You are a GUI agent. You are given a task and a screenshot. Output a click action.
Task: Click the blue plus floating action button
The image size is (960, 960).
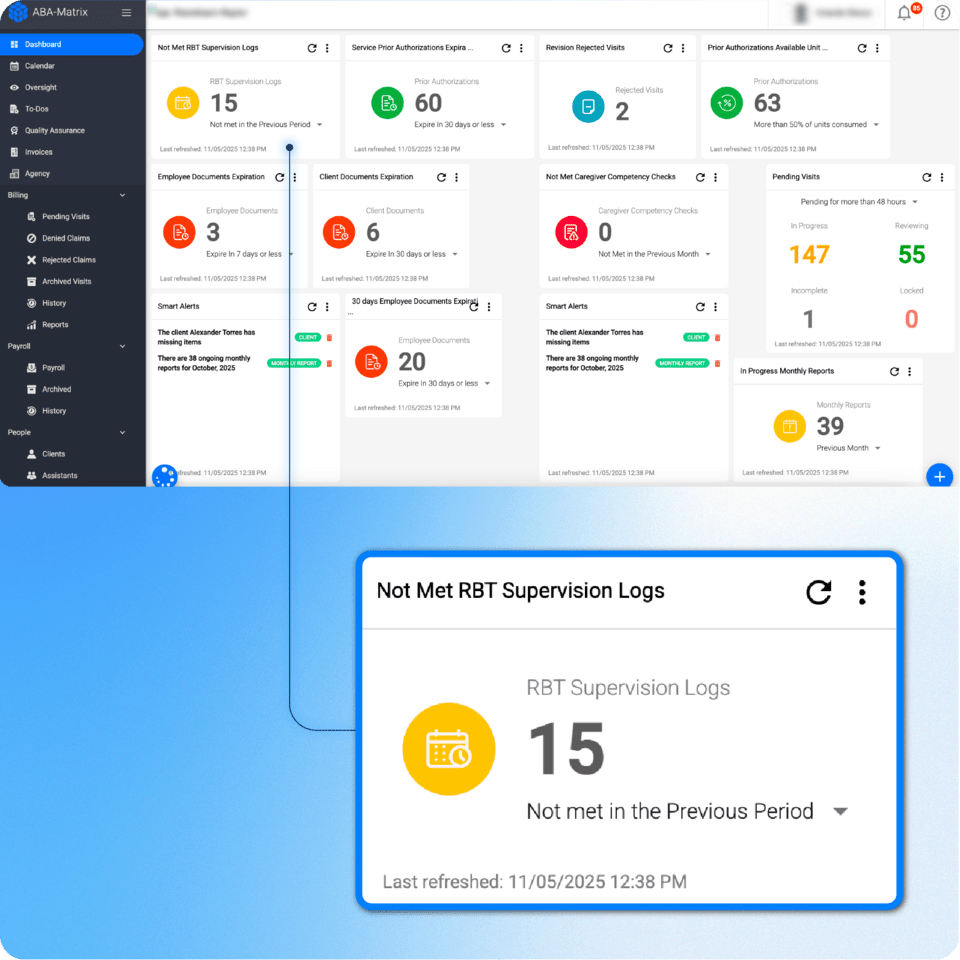point(939,475)
